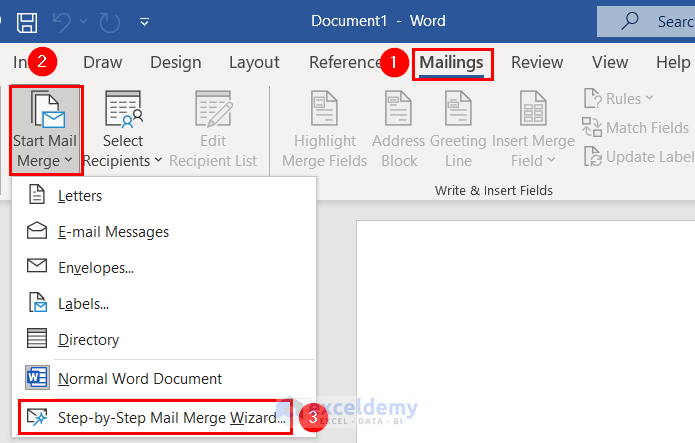Open the Help tab
Image resolution: width=695 pixels, height=443 pixels.
pyautogui.click(x=673, y=63)
